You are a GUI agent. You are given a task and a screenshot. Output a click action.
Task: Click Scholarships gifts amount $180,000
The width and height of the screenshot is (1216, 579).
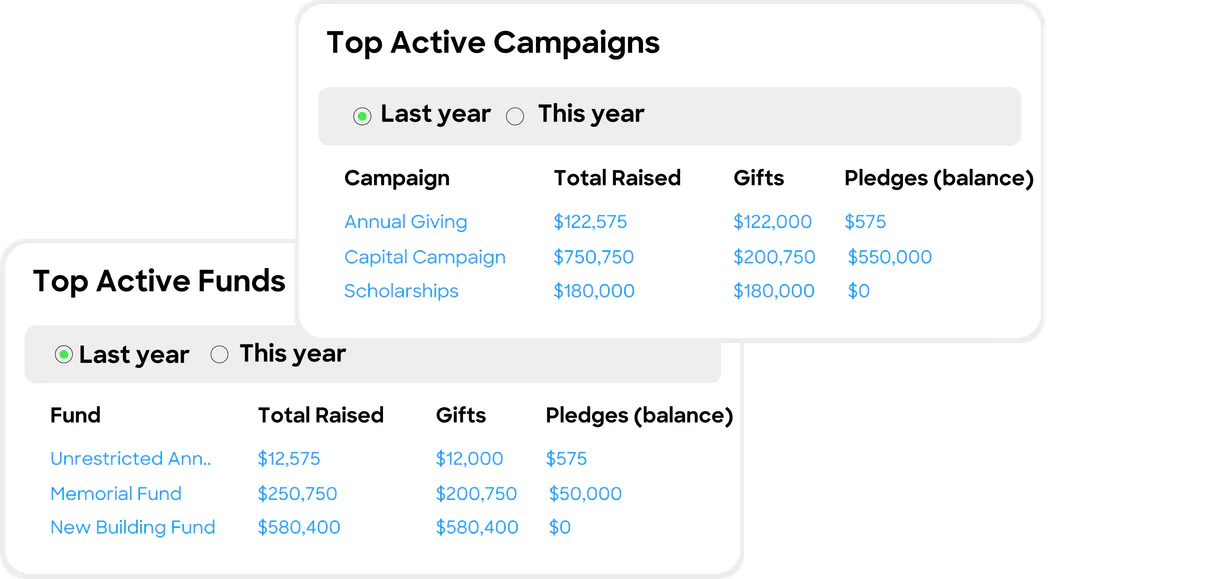[x=773, y=291]
